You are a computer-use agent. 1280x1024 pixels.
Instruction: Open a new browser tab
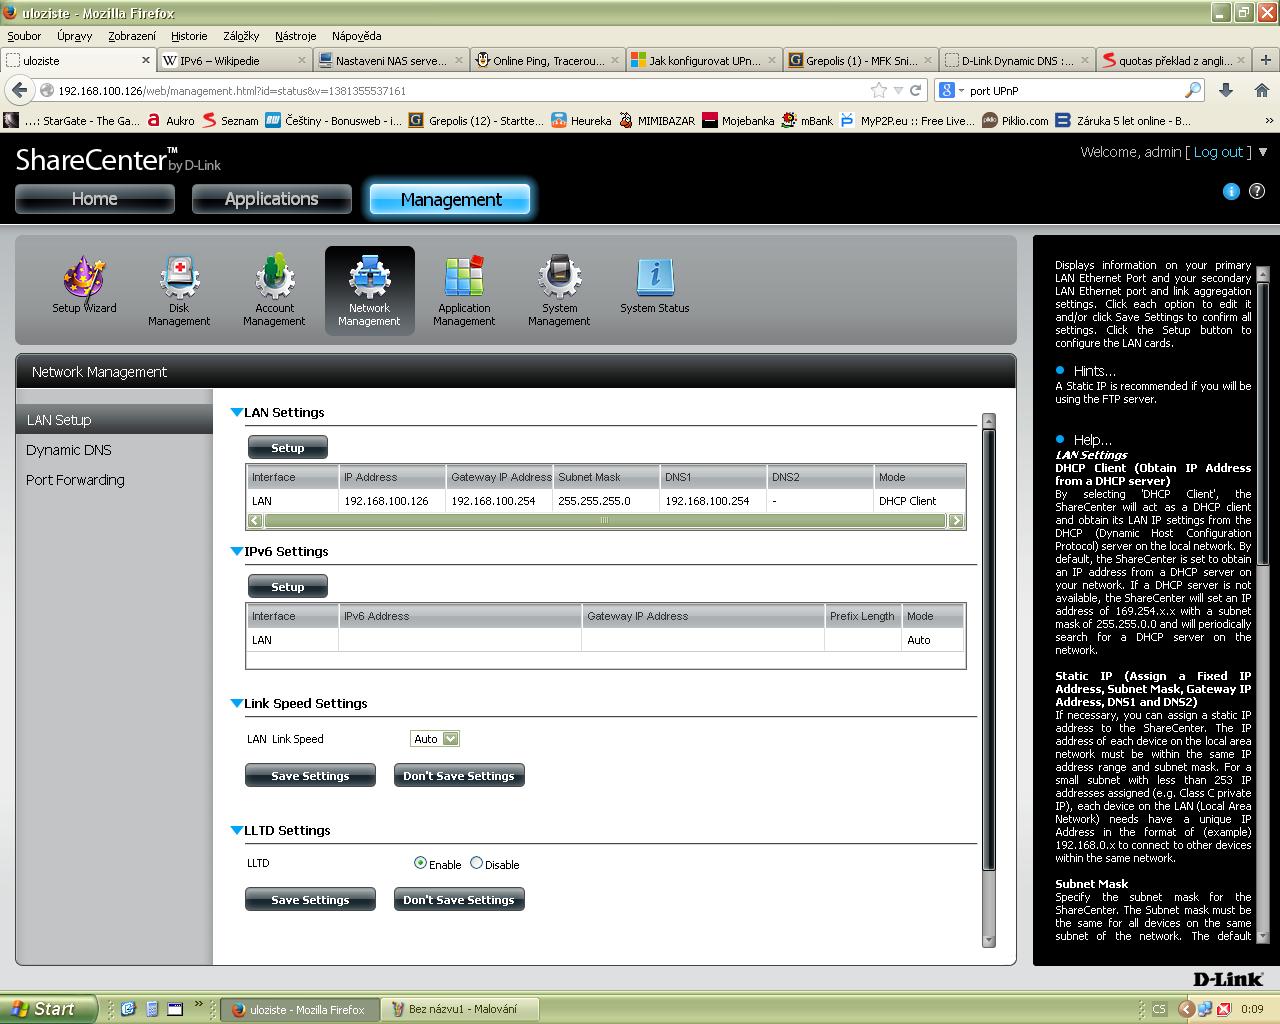(1266, 60)
